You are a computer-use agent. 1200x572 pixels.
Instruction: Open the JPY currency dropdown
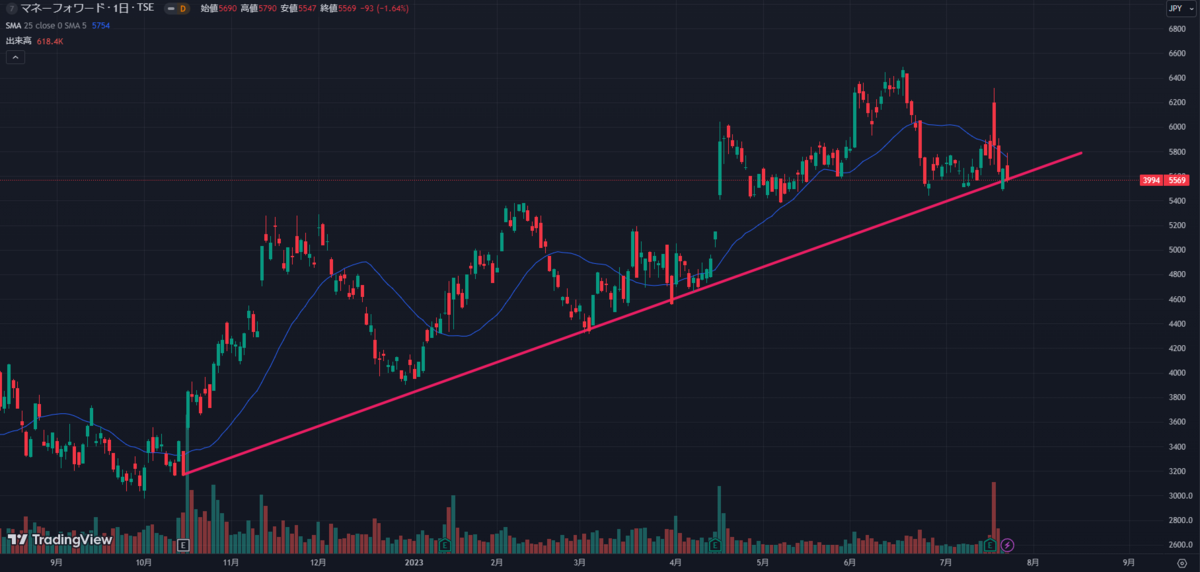click(1179, 9)
